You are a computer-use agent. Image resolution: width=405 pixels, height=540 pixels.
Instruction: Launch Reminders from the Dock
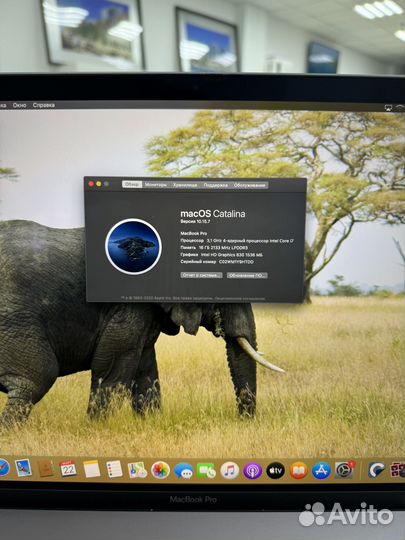(114, 469)
